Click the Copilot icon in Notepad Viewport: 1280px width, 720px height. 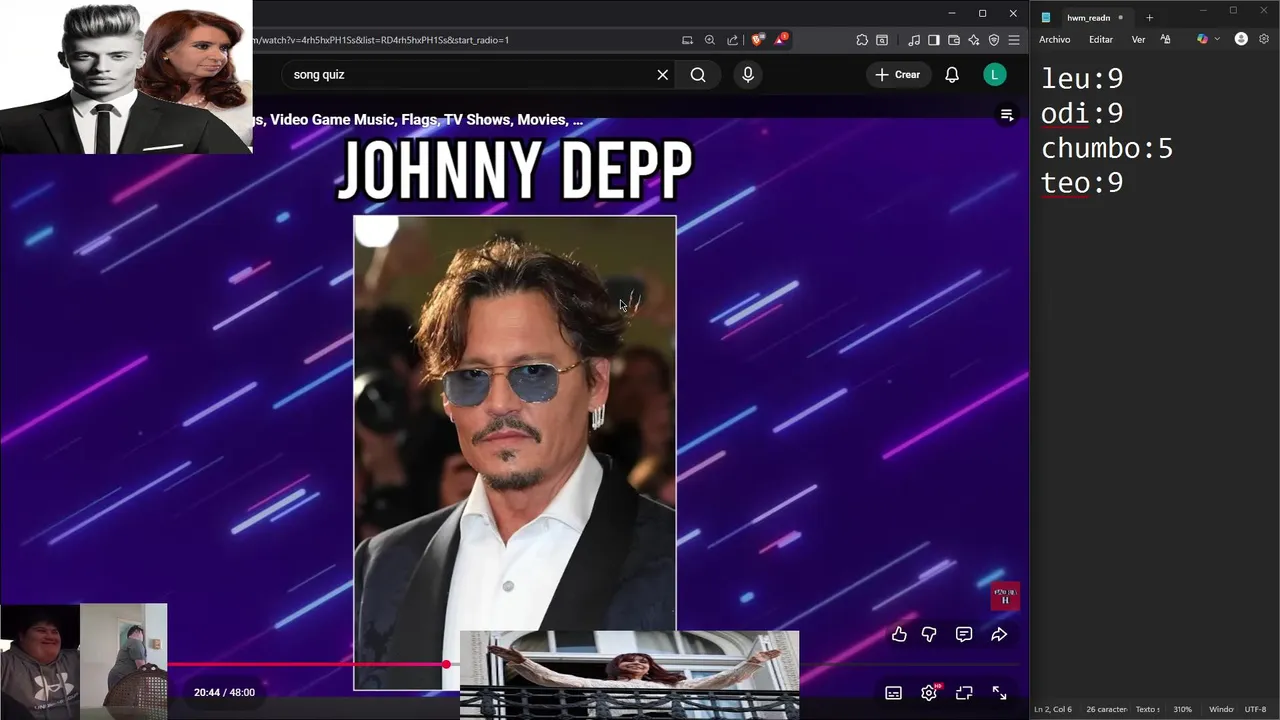click(1202, 39)
